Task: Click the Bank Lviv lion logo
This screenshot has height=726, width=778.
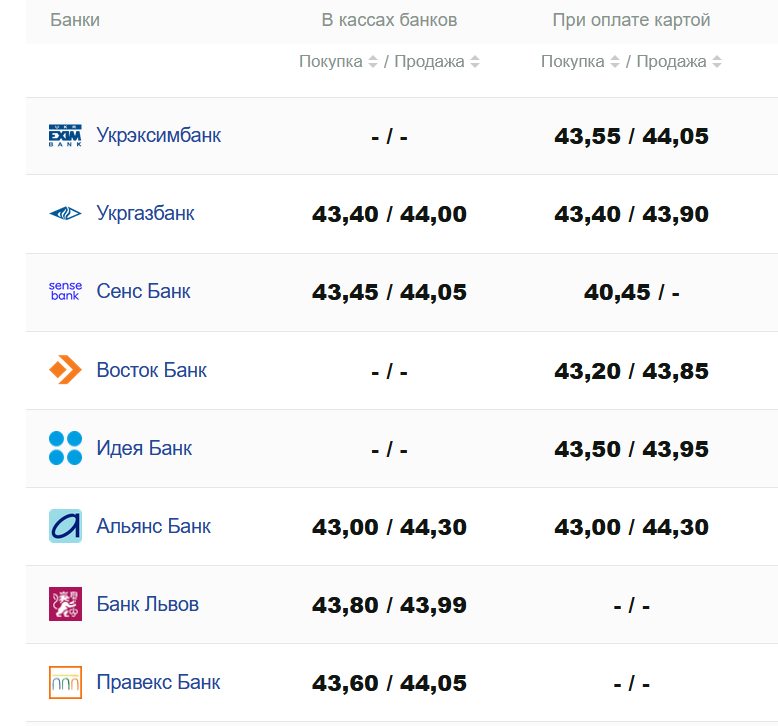Action: coord(65,604)
